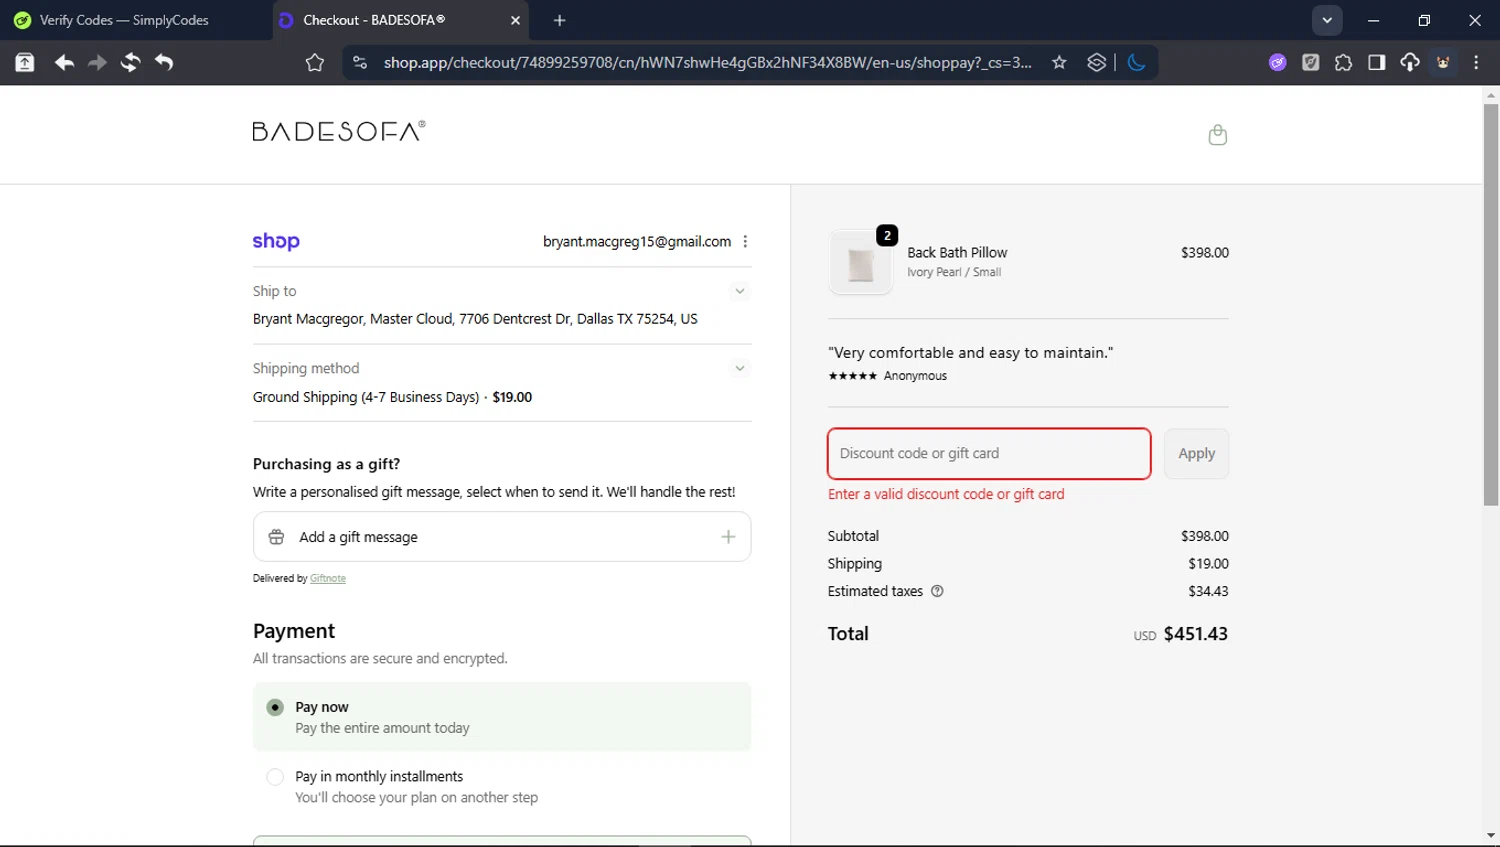Click the Estimated taxes amount $34.43
The image size is (1500, 847).
click(1208, 591)
